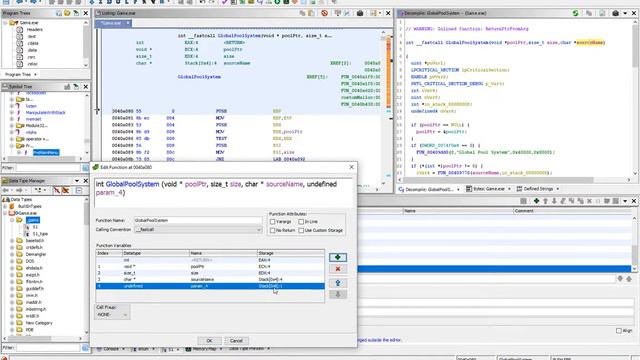Select the Headers program tree item
The height and width of the screenshot is (360, 640).
(x=34, y=29)
